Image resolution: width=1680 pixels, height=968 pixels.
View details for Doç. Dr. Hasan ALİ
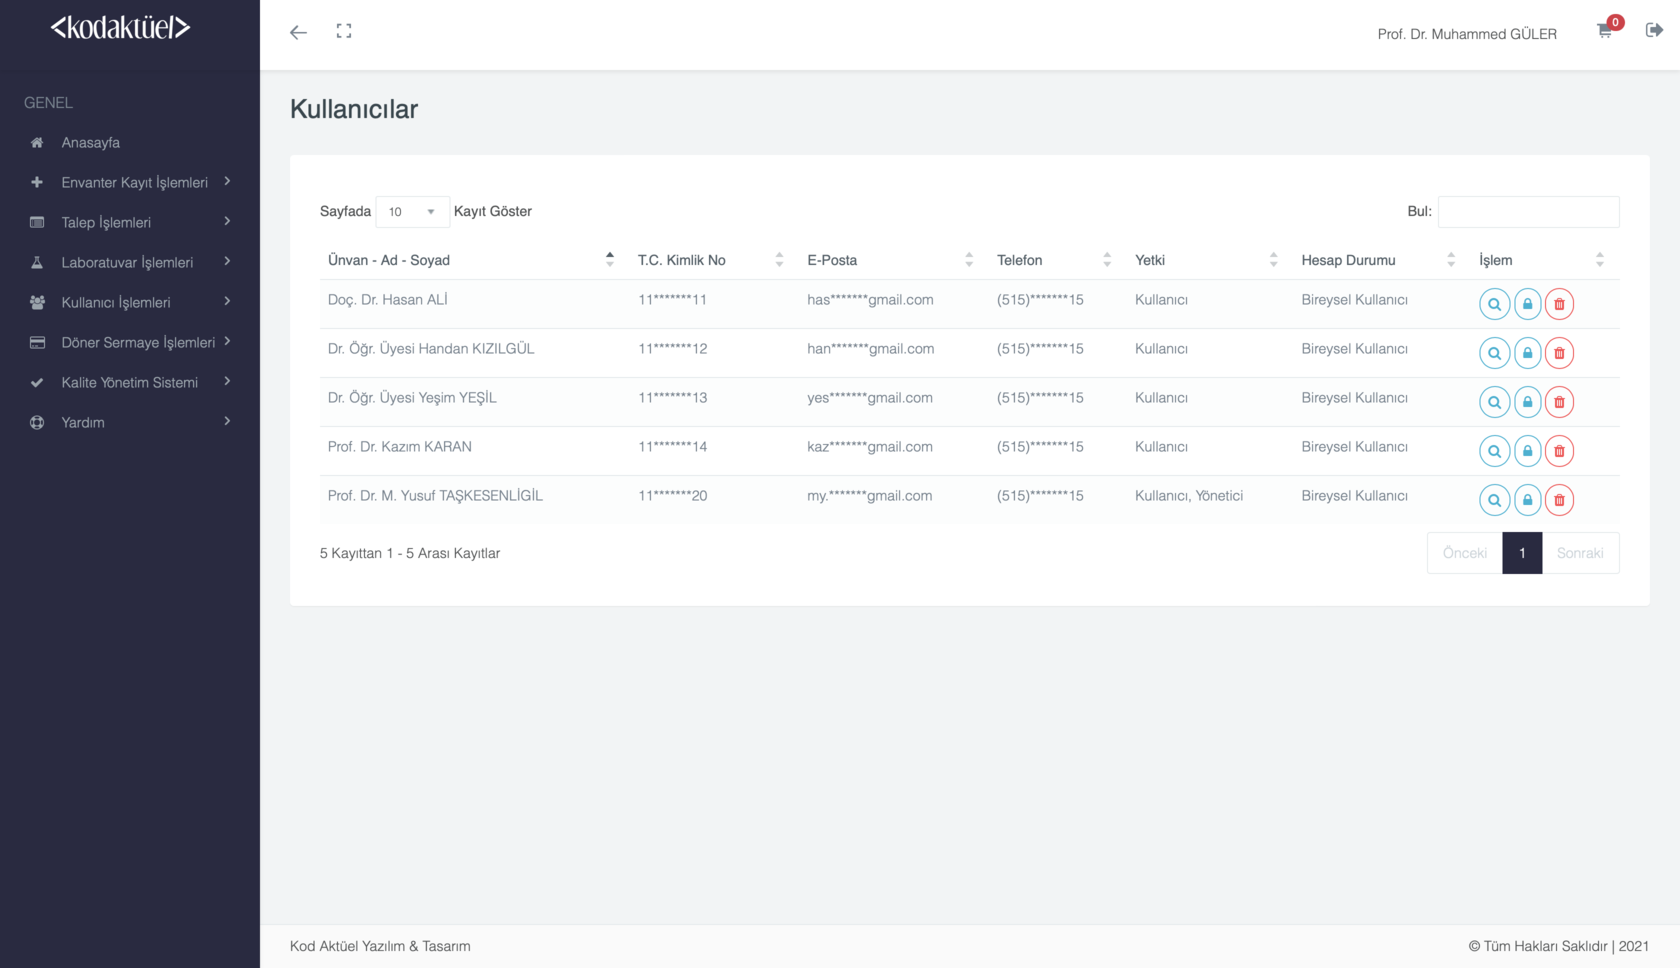tap(1494, 304)
